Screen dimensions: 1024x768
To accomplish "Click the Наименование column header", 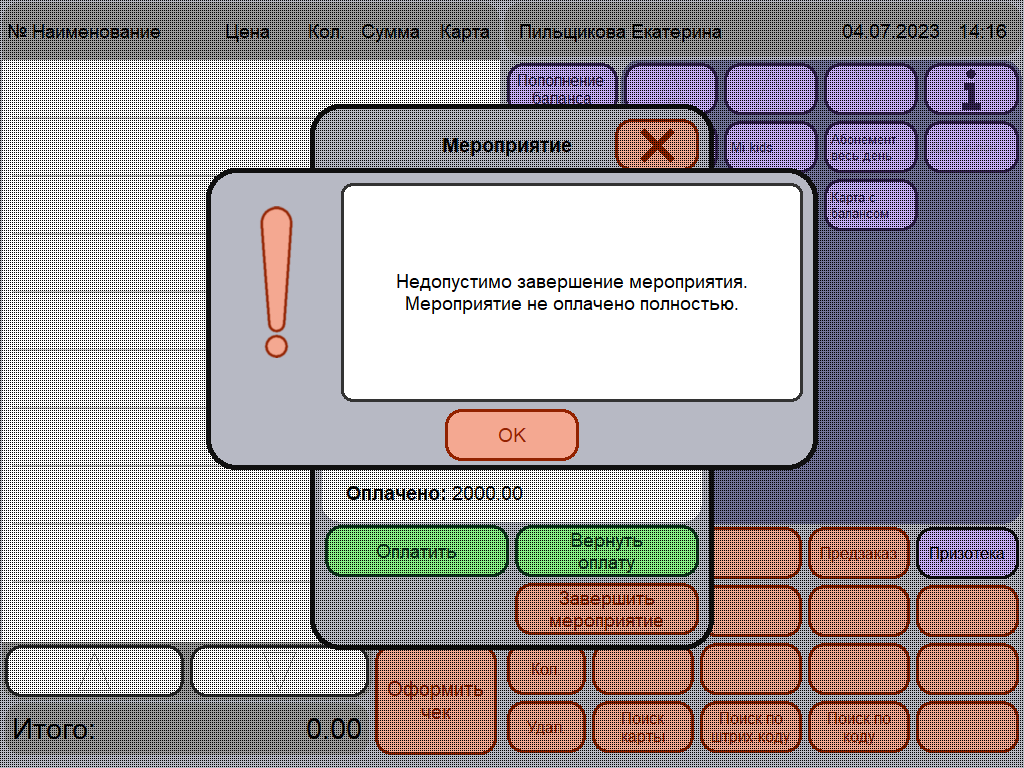I will tap(96, 31).
